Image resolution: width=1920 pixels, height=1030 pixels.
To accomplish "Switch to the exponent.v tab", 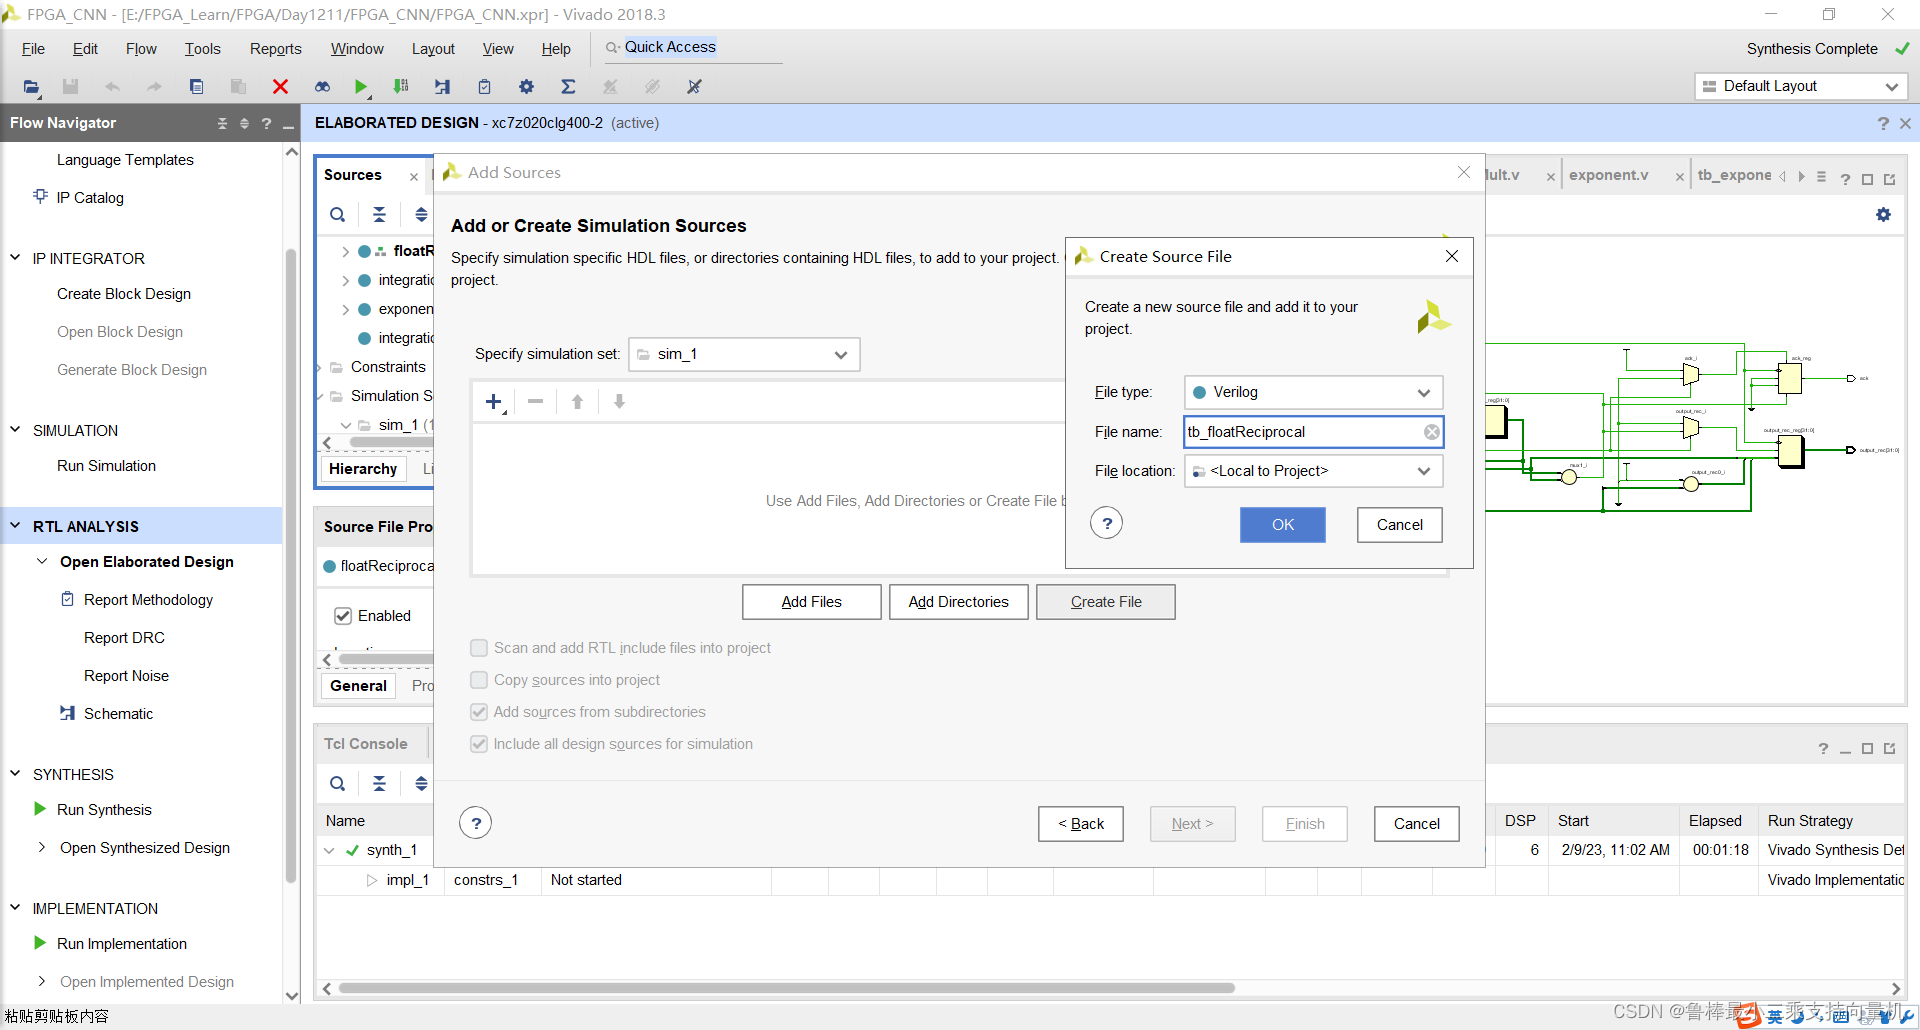I will pos(1608,175).
